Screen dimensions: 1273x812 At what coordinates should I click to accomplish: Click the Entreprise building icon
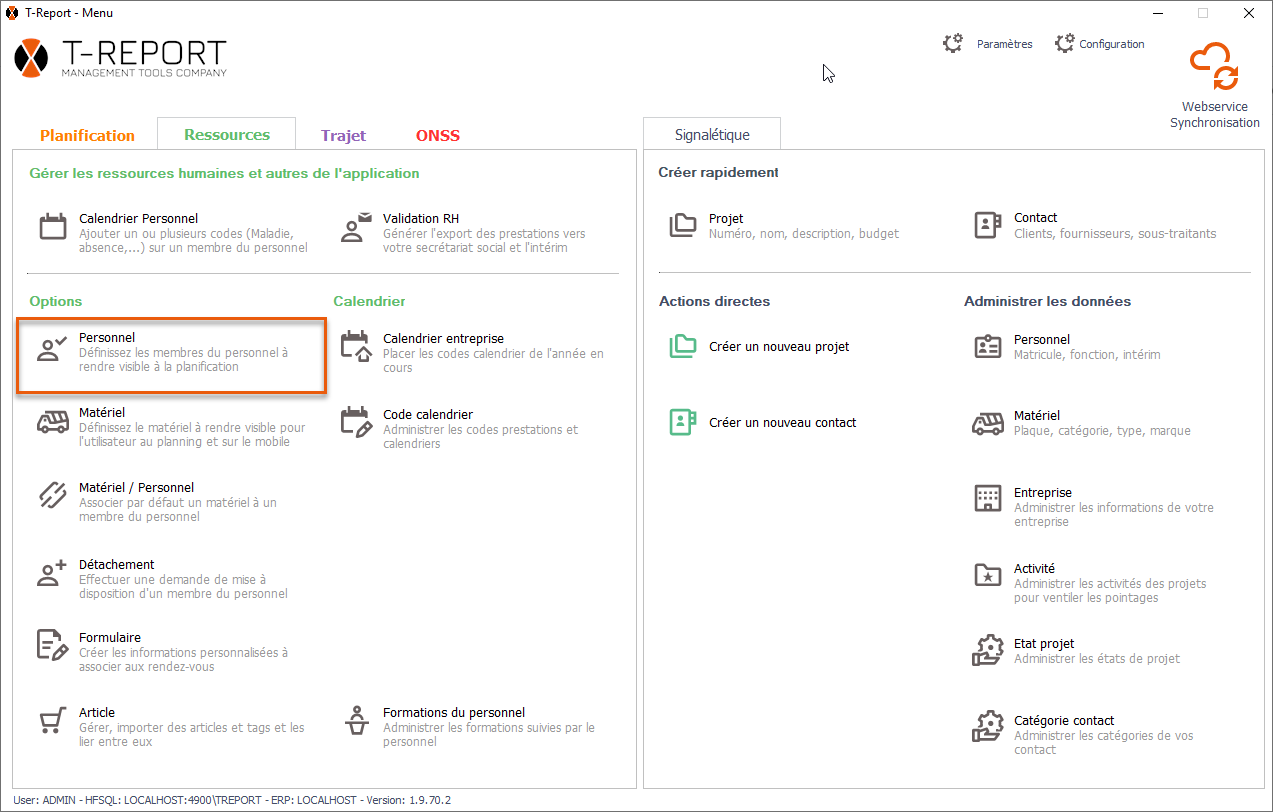tap(987, 499)
